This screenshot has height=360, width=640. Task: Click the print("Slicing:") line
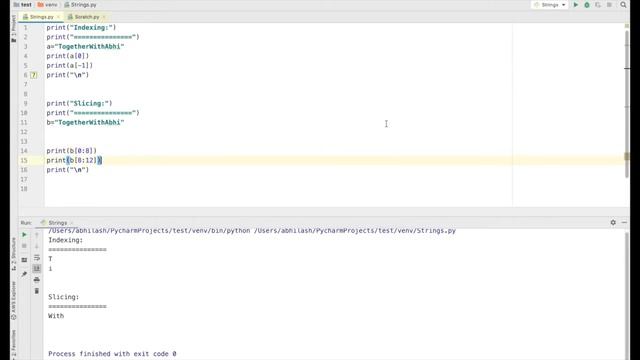click(x=79, y=103)
